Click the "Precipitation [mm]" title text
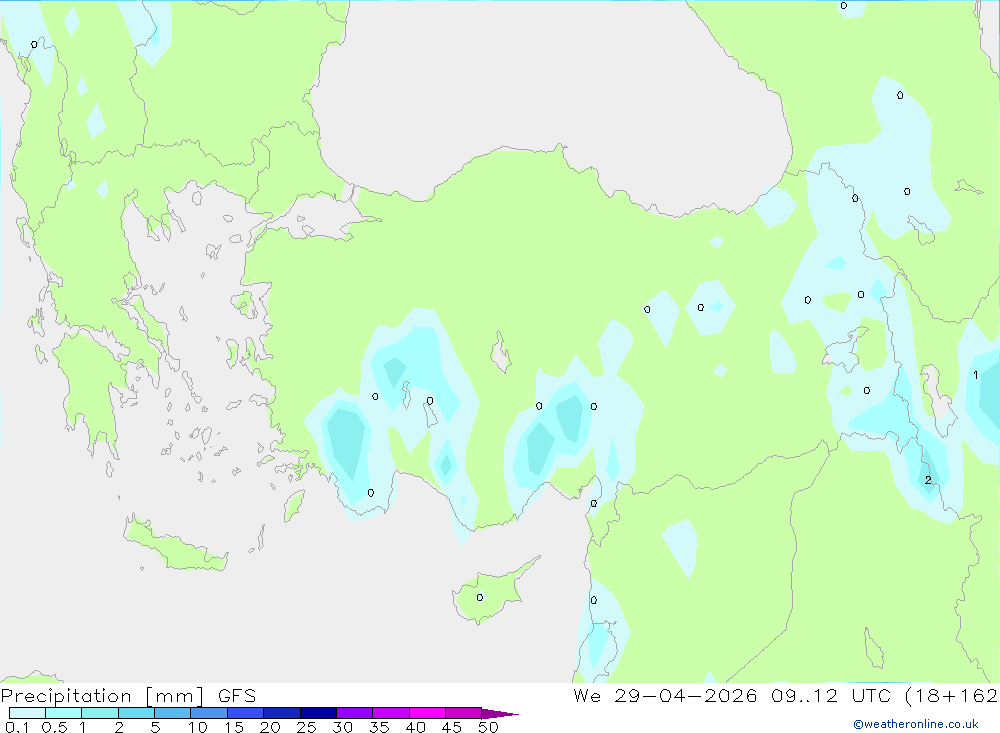1000x733 pixels. [103, 696]
